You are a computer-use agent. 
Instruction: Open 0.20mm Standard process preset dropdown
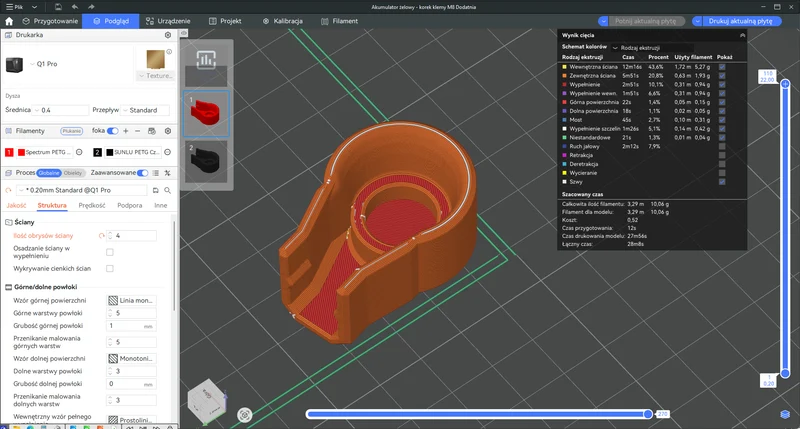82,190
